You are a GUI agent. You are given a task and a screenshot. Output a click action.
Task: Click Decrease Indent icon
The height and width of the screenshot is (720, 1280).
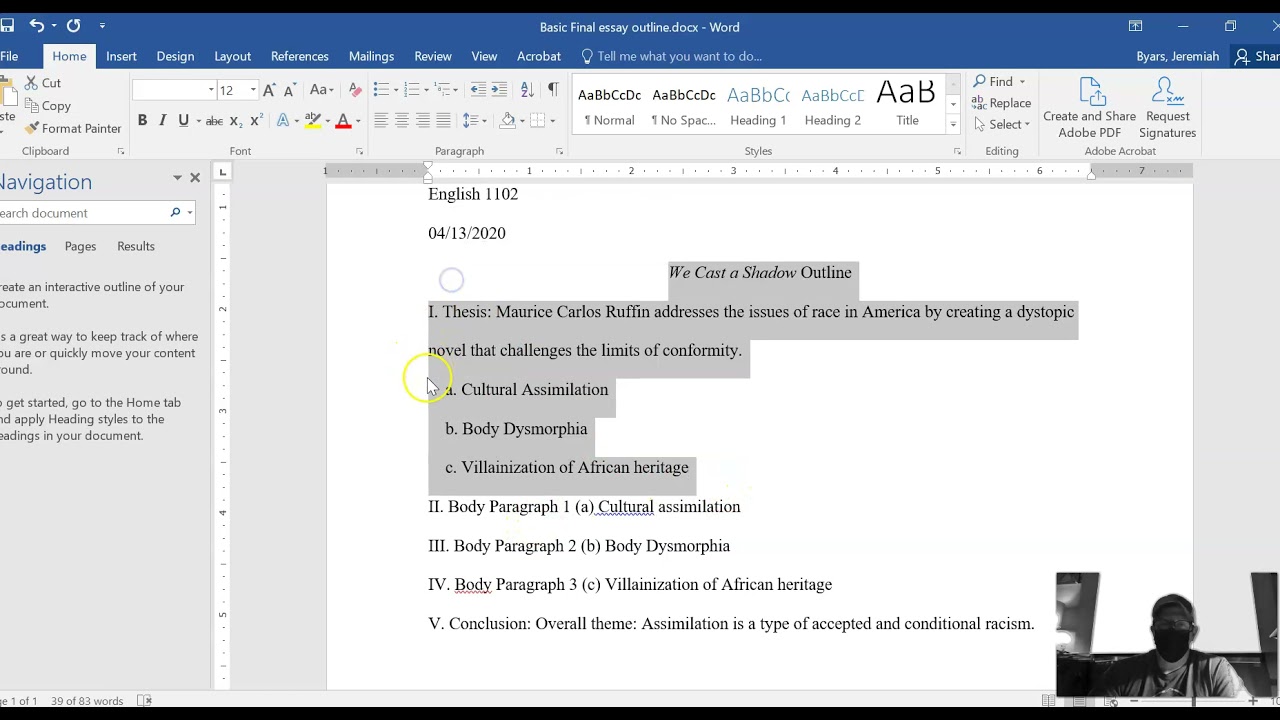tap(478, 90)
